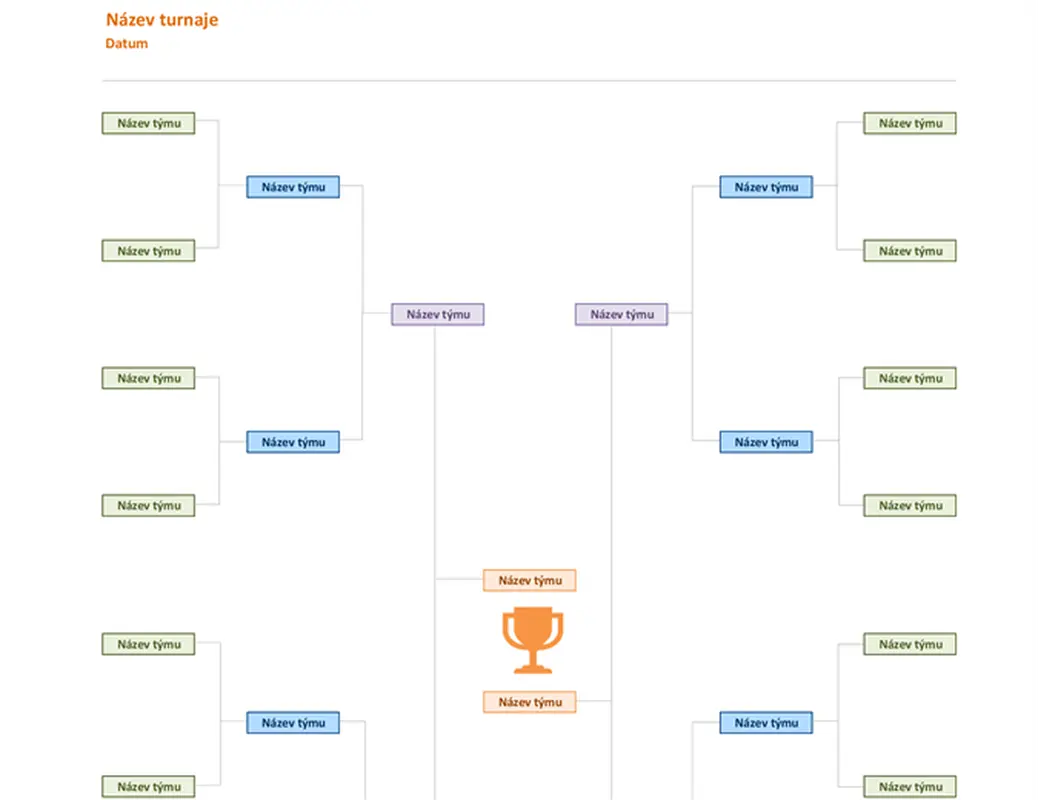Screen dimensions: 1038x800
Task: Click the topmost green team box in right column
Action: [910, 123]
